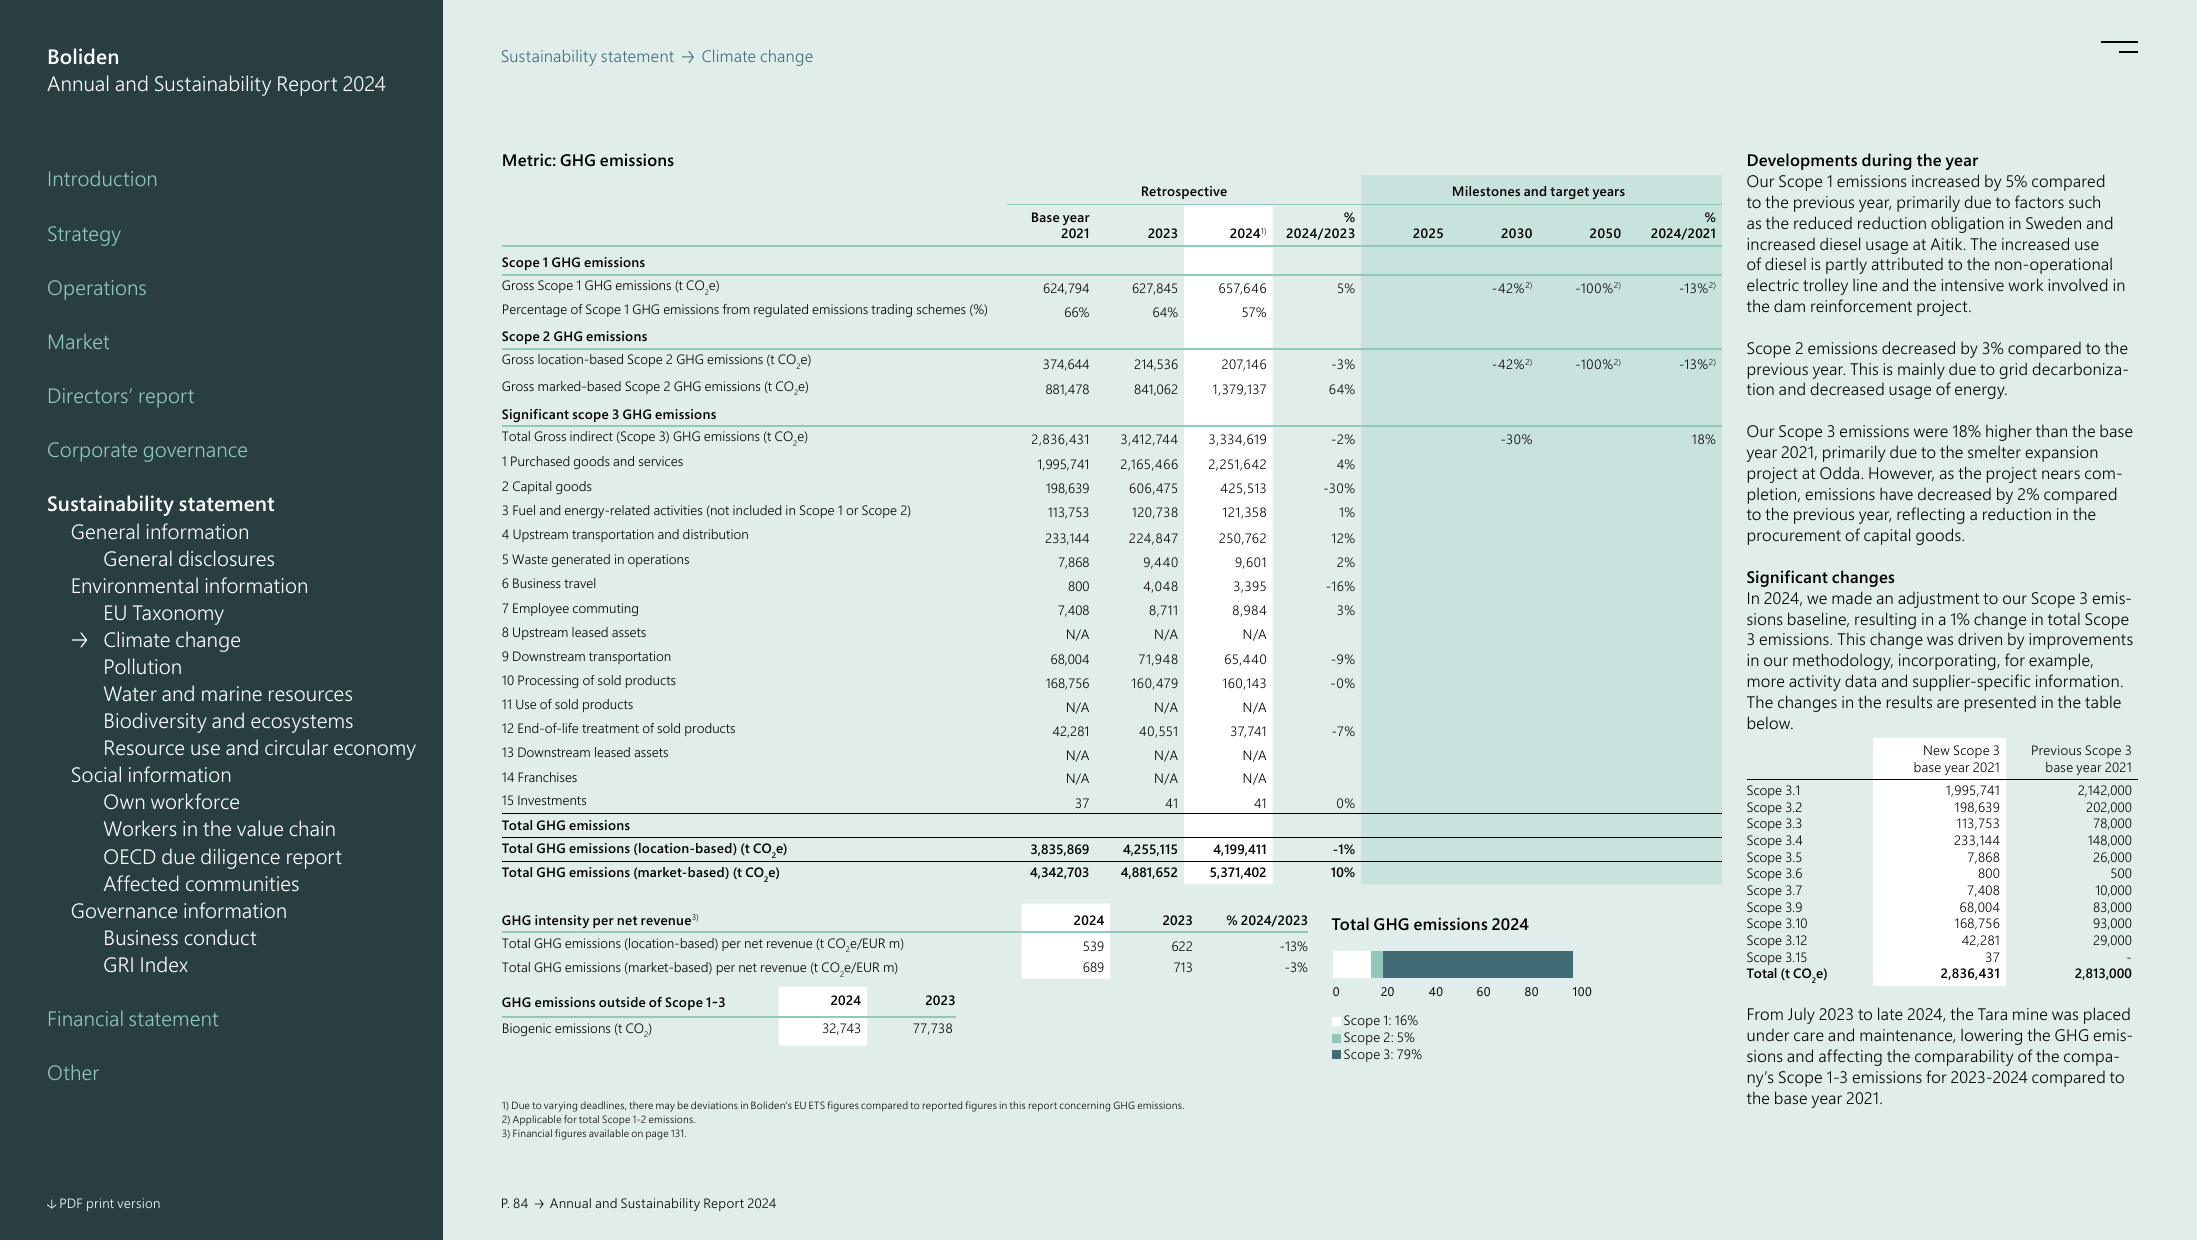Image resolution: width=2197 pixels, height=1241 pixels.
Task: Open Environmental information subsection
Action: click(x=189, y=586)
